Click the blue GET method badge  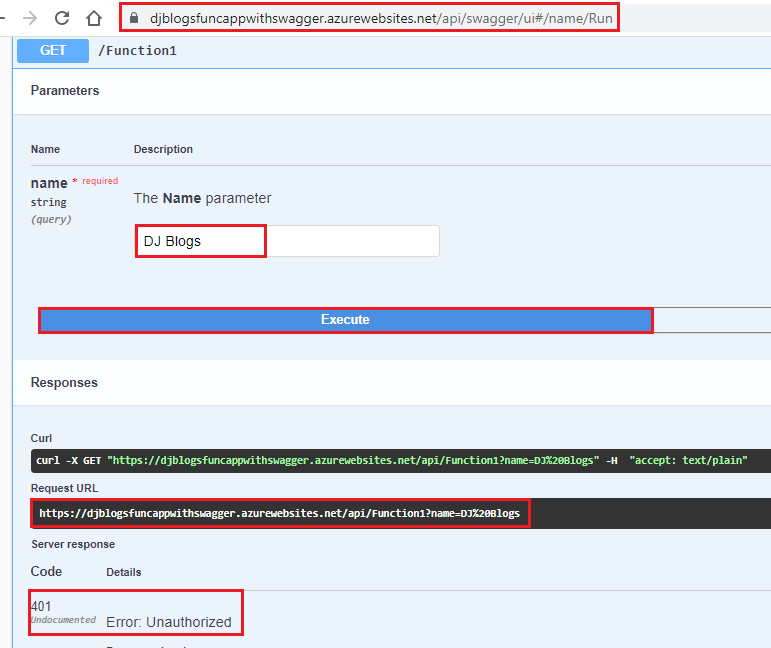pos(53,51)
